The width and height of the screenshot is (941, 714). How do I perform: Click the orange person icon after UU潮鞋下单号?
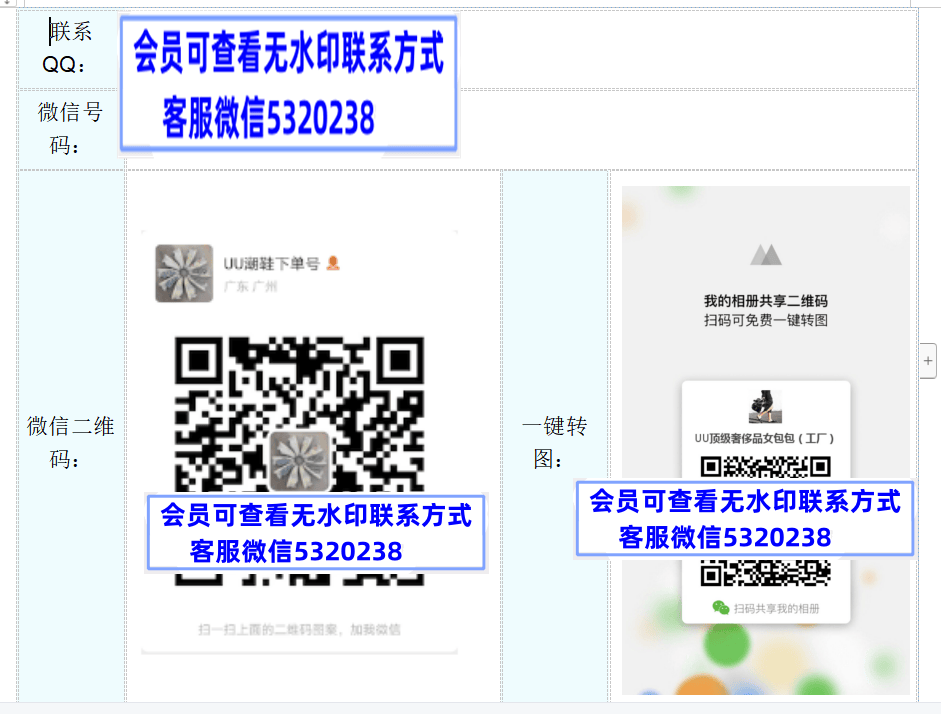click(333, 263)
